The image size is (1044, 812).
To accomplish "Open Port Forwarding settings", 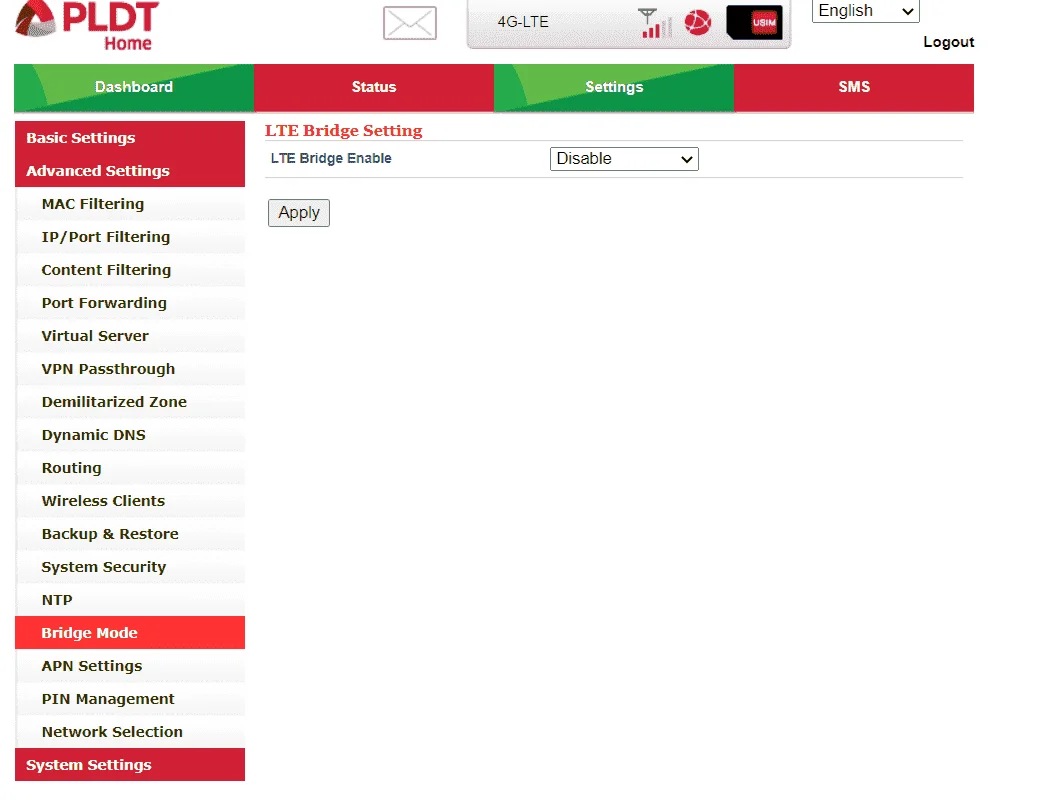I will (x=130, y=303).
